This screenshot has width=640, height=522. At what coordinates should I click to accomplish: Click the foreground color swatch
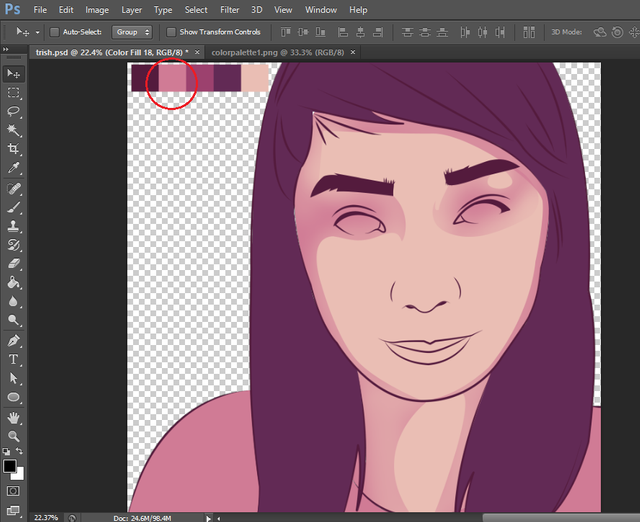tap(10, 467)
